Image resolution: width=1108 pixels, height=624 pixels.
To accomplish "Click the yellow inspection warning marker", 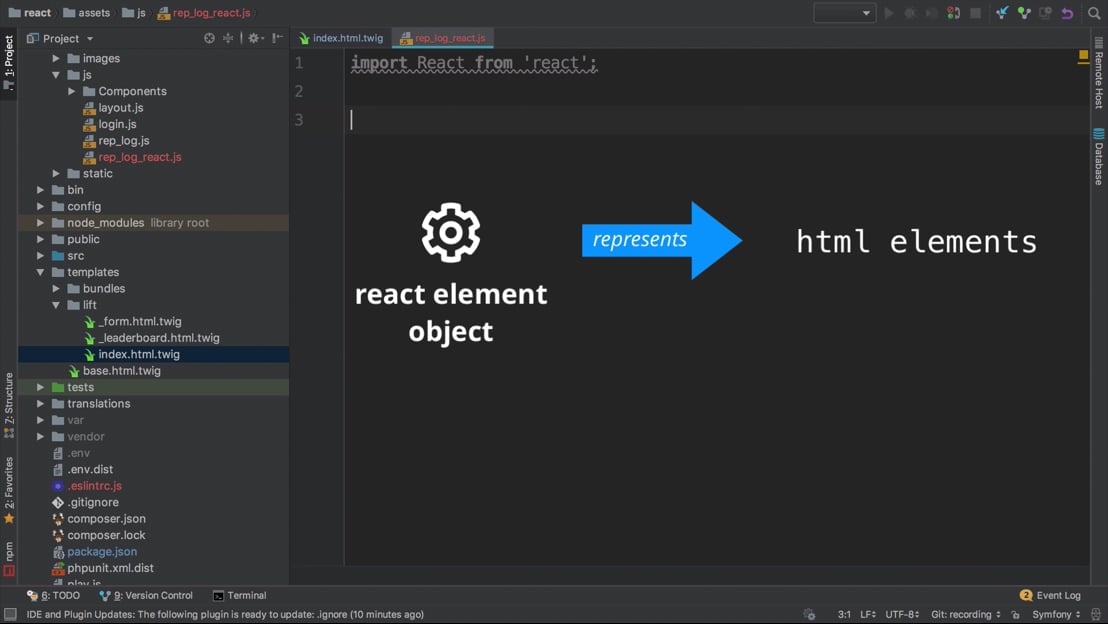I will (x=1083, y=56).
